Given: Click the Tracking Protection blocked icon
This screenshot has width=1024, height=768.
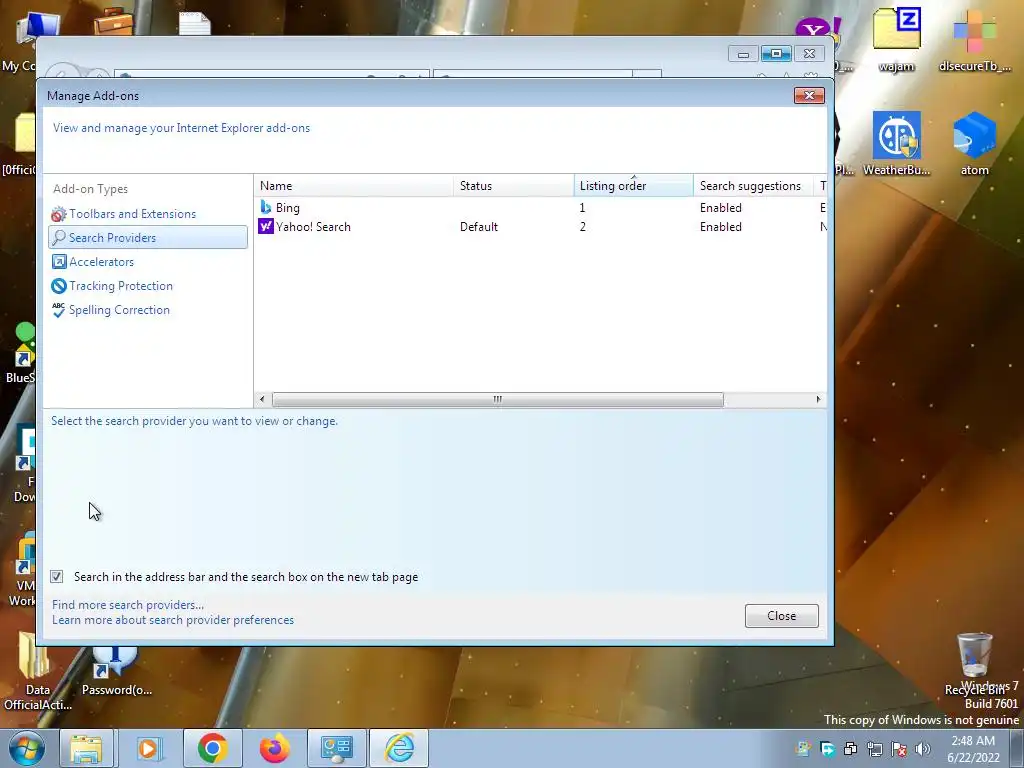Looking at the screenshot, I should (x=59, y=286).
